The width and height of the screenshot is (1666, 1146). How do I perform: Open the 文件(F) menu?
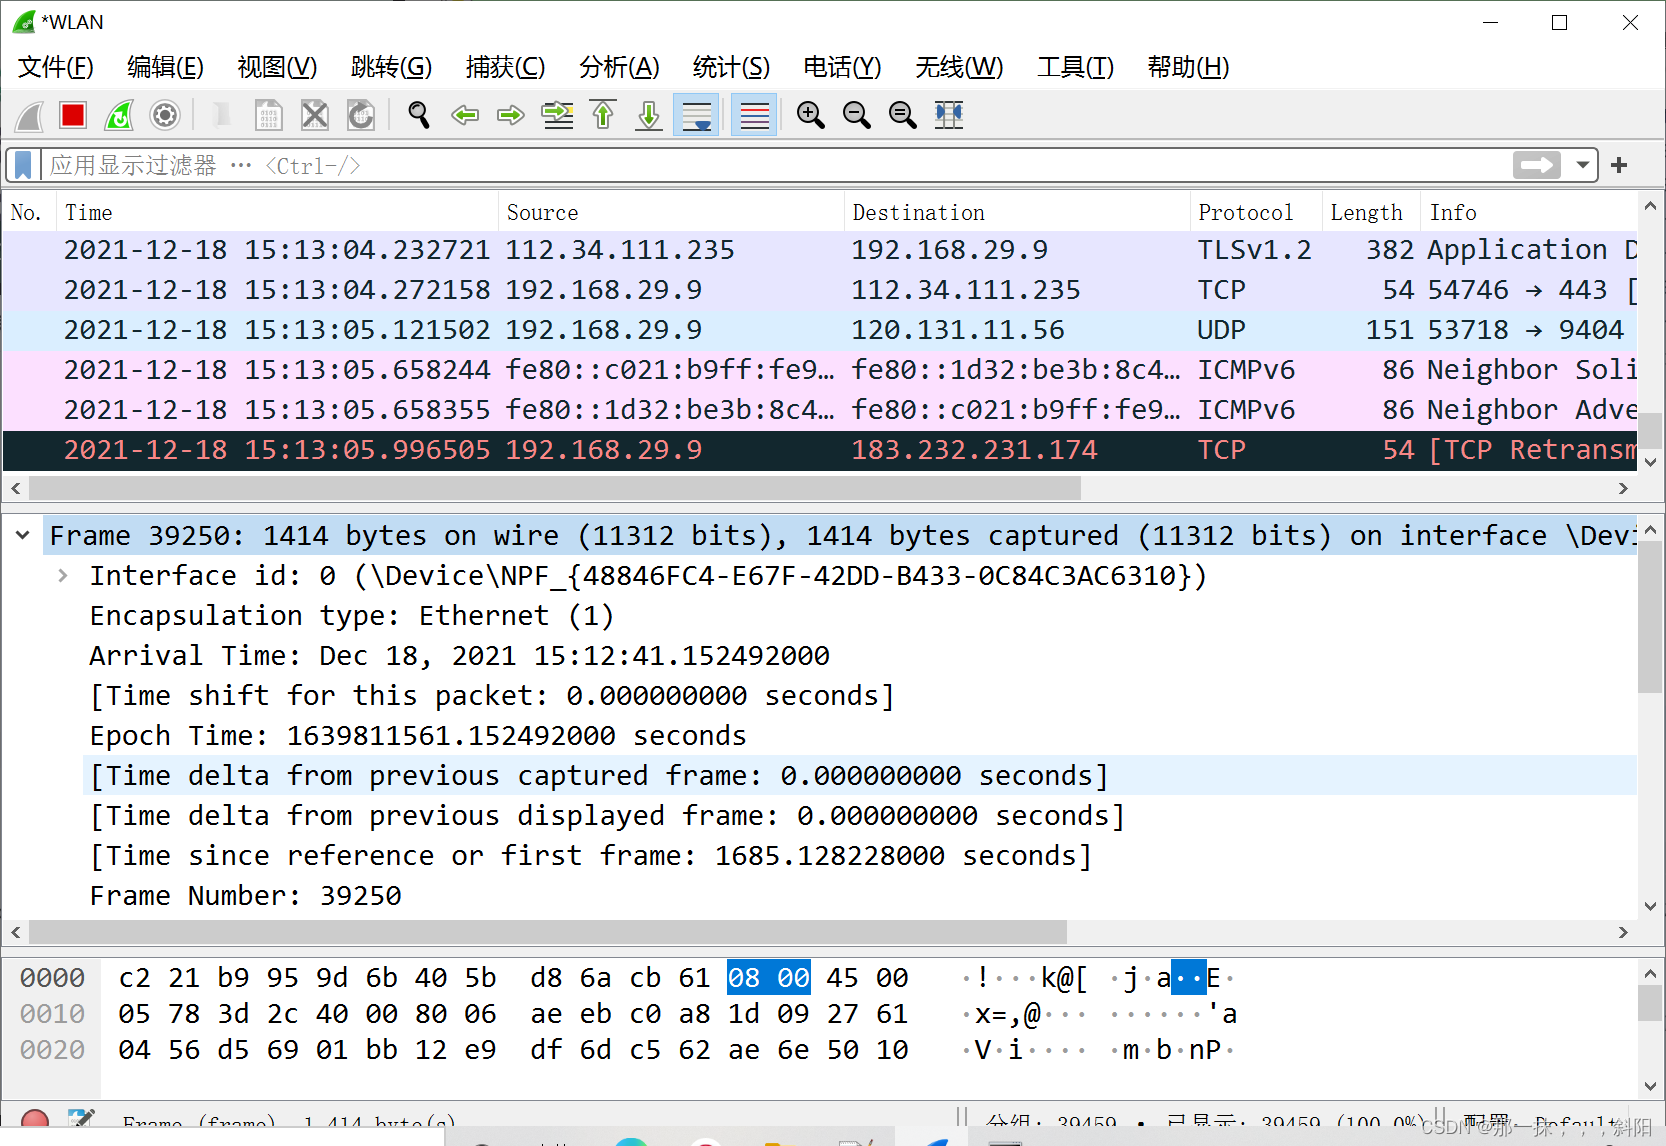(56, 67)
